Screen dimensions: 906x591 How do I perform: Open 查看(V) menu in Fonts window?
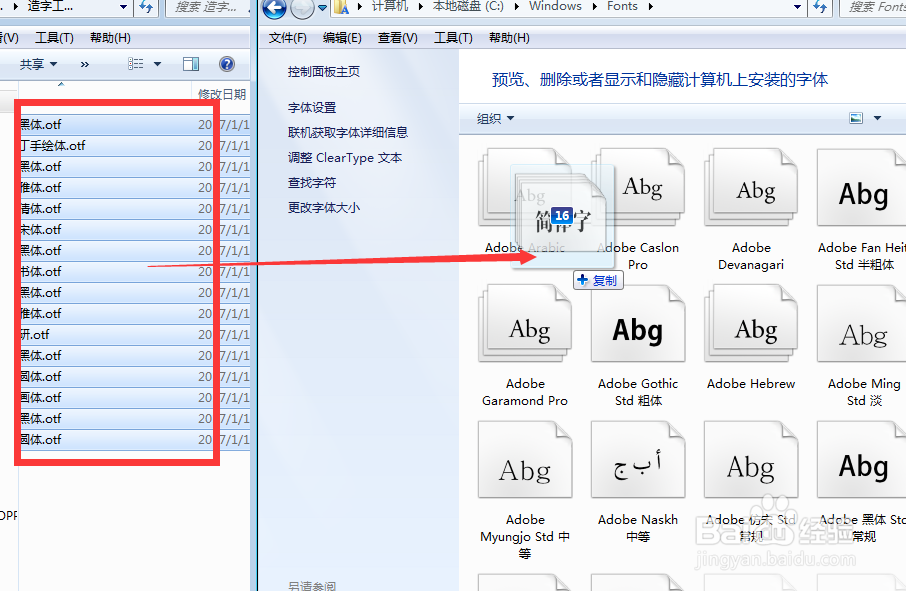(x=398, y=38)
